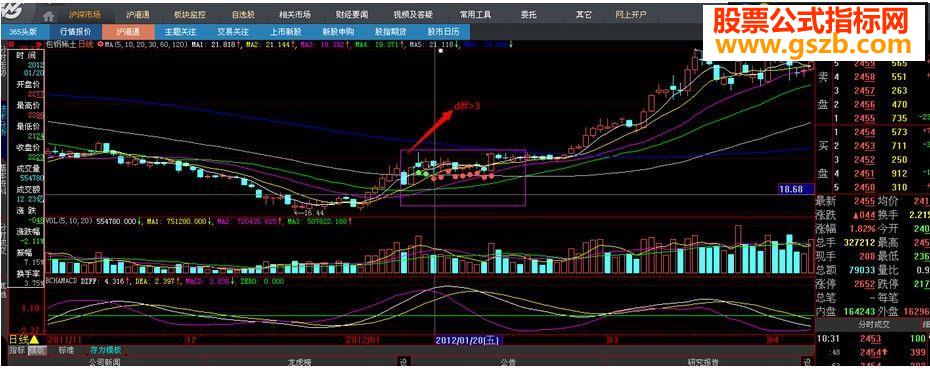This screenshot has height=369, width=930.
Task: Select the 标准 template option
Action: [66, 350]
